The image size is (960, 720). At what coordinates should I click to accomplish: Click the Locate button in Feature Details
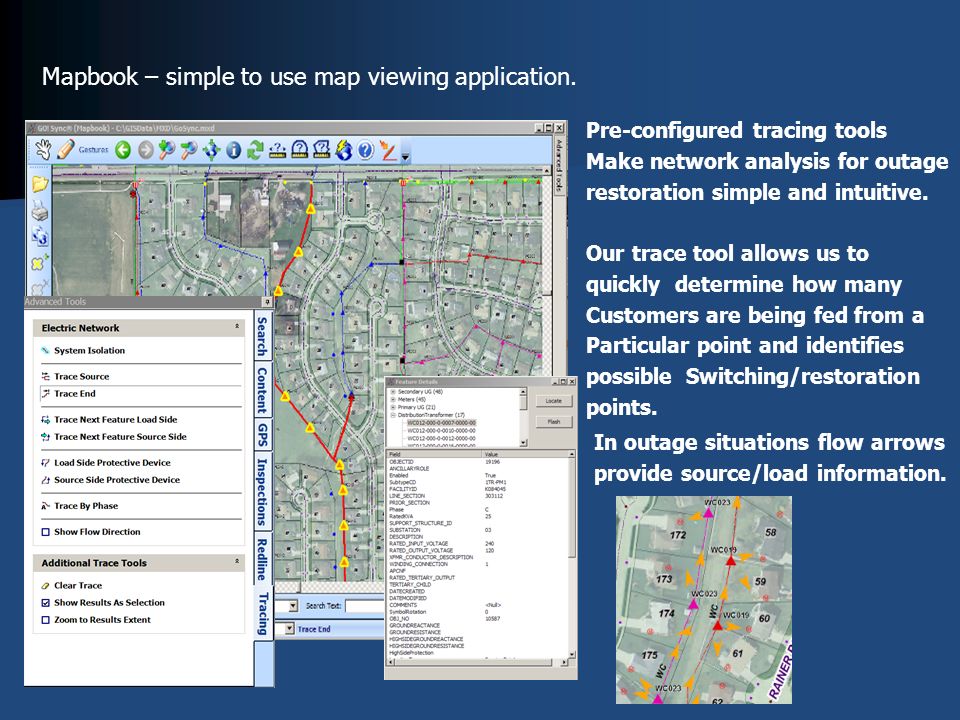click(x=554, y=401)
